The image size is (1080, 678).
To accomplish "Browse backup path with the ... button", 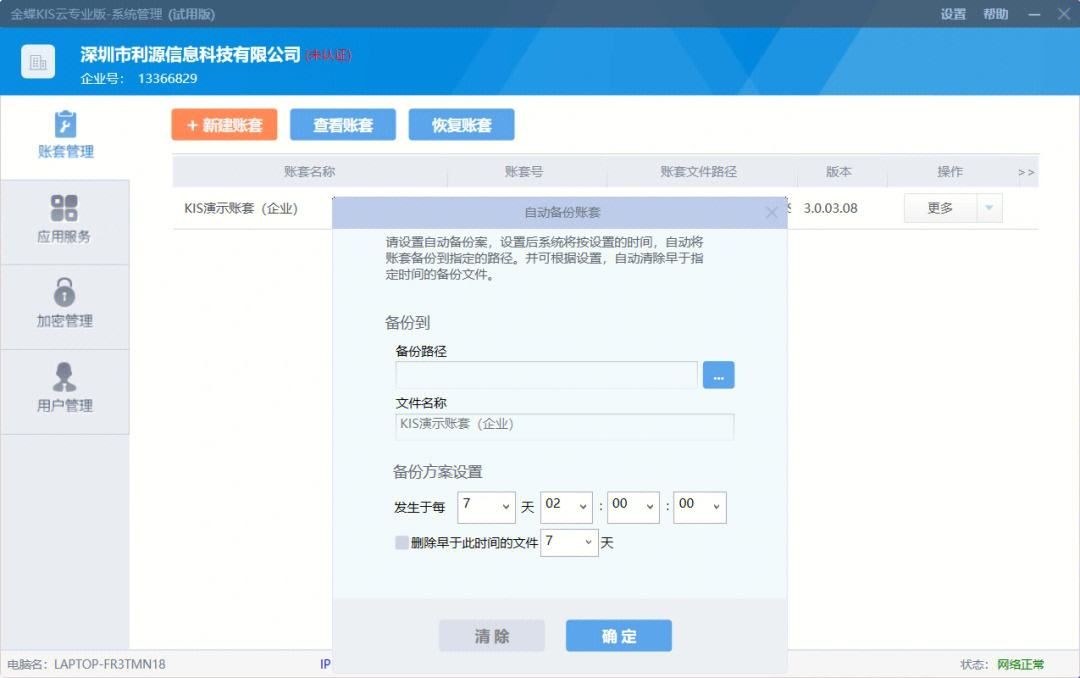I will click(x=718, y=375).
